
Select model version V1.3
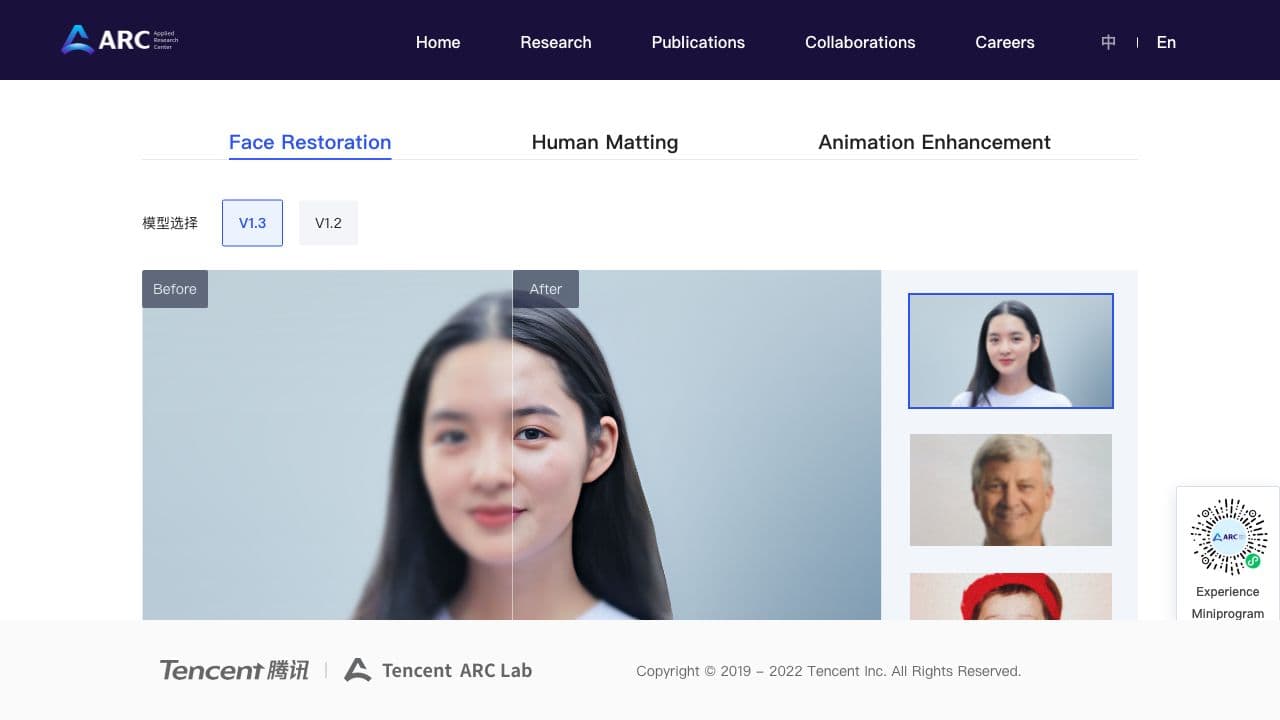coord(251,222)
